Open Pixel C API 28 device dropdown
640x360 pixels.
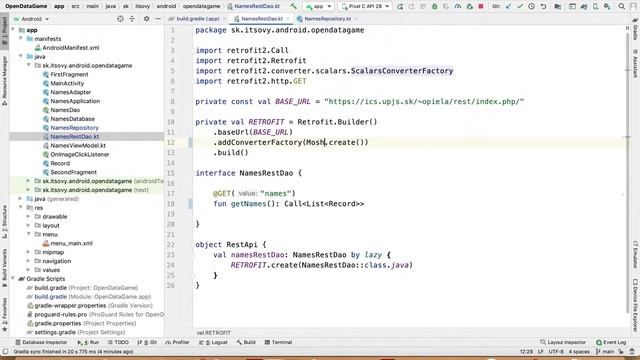pyautogui.click(x=365, y=7)
